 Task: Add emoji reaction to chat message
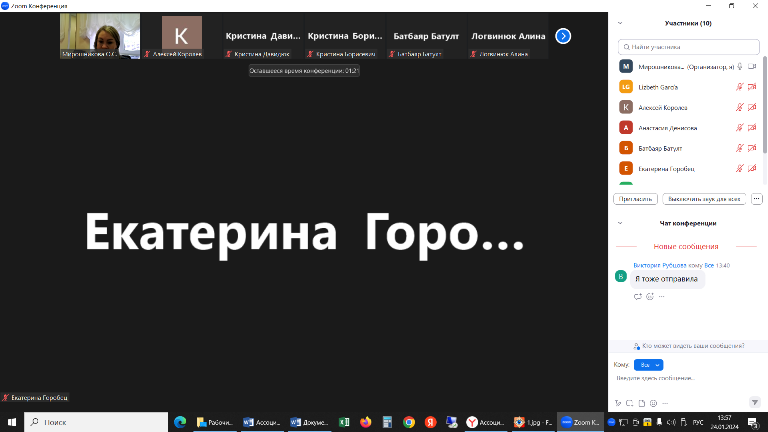[x=650, y=296]
